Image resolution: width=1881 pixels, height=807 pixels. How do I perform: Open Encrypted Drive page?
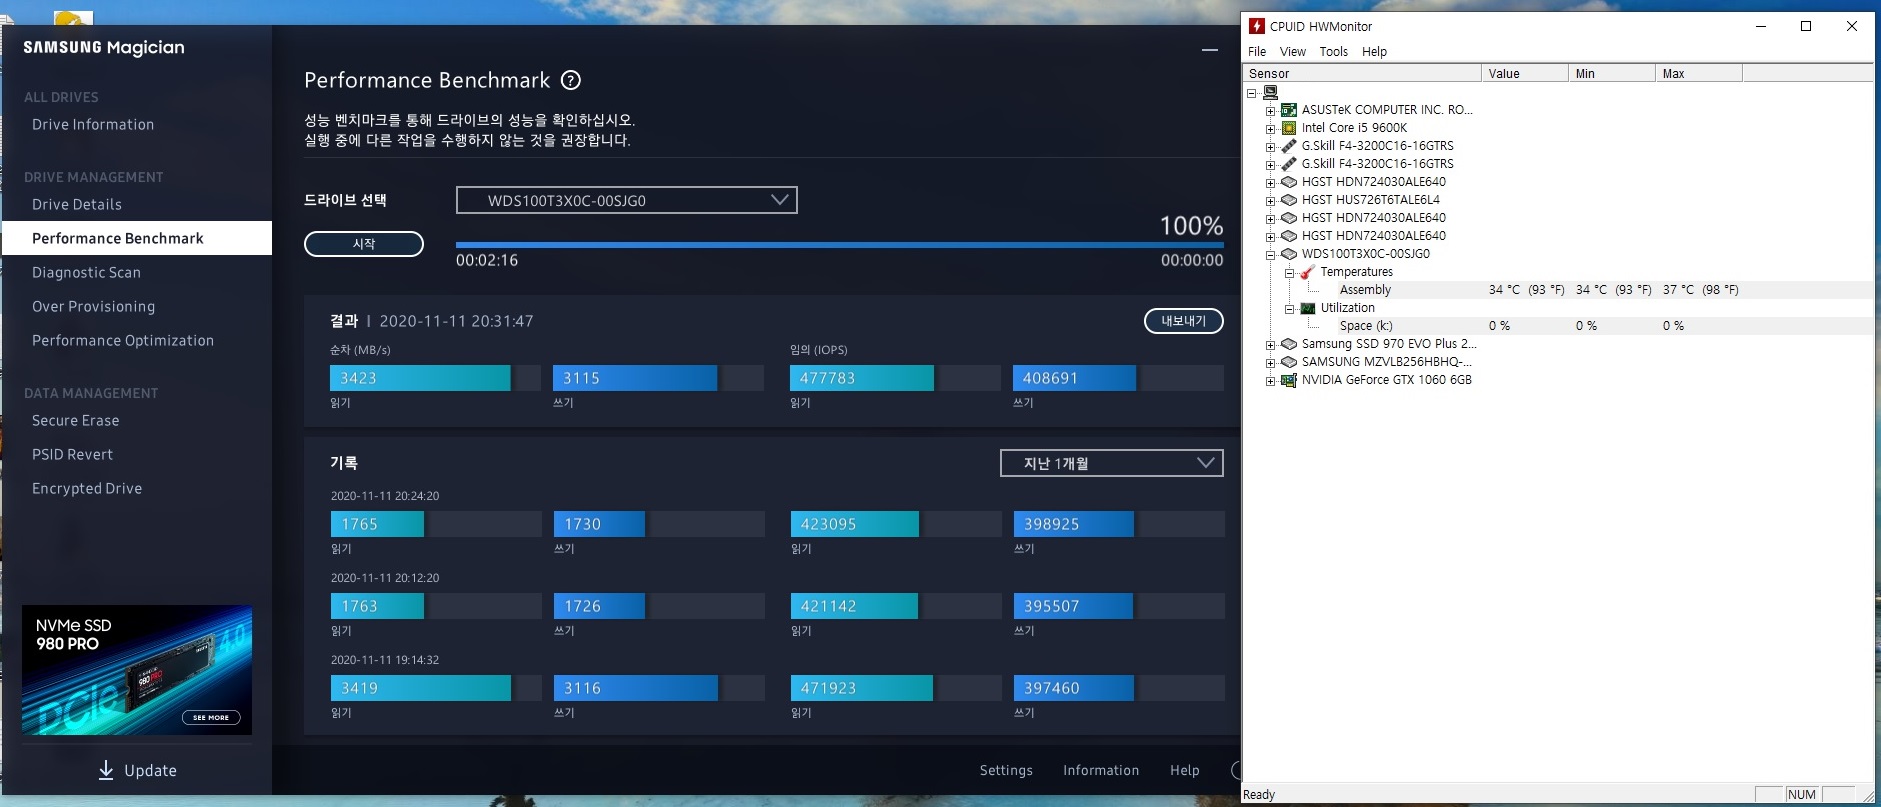(x=87, y=488)
